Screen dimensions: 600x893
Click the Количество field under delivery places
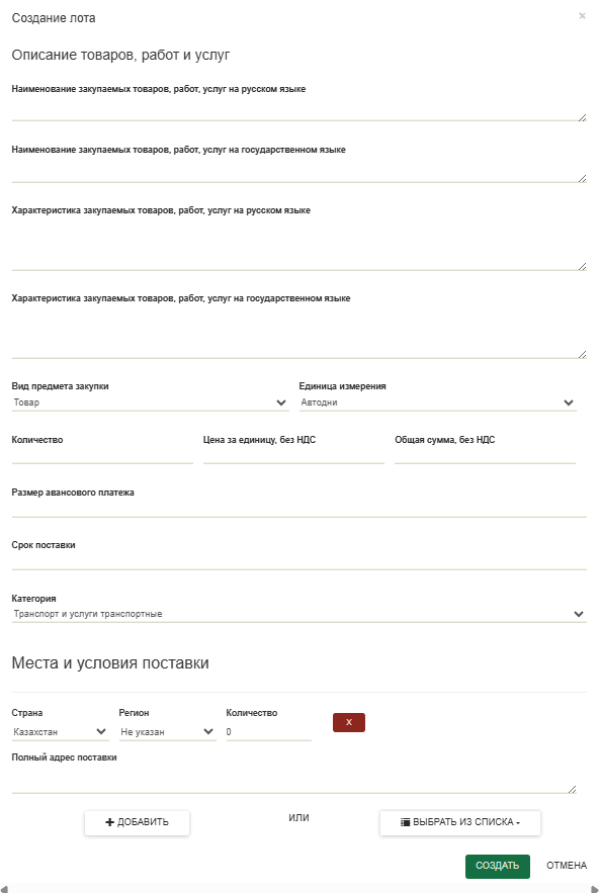pos(269,732)
